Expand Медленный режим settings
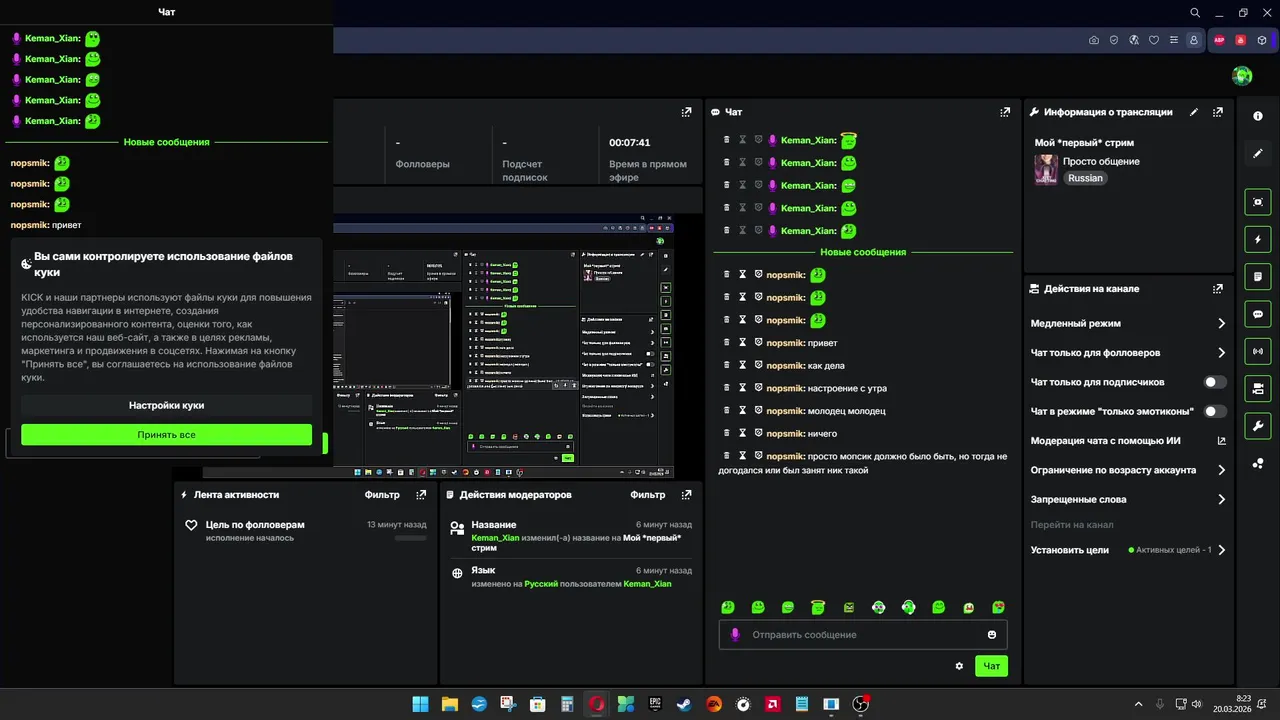 (x=1128, y=324)
